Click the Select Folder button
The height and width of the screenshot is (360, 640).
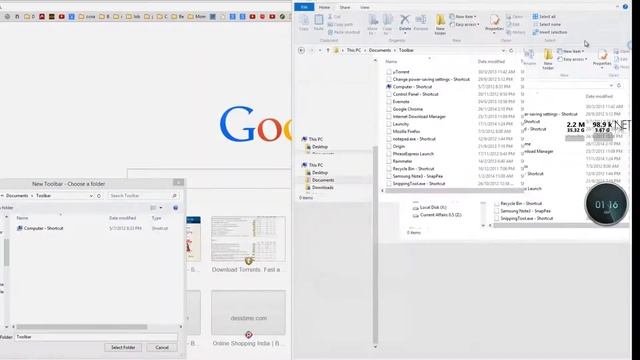tap(123, 347)
